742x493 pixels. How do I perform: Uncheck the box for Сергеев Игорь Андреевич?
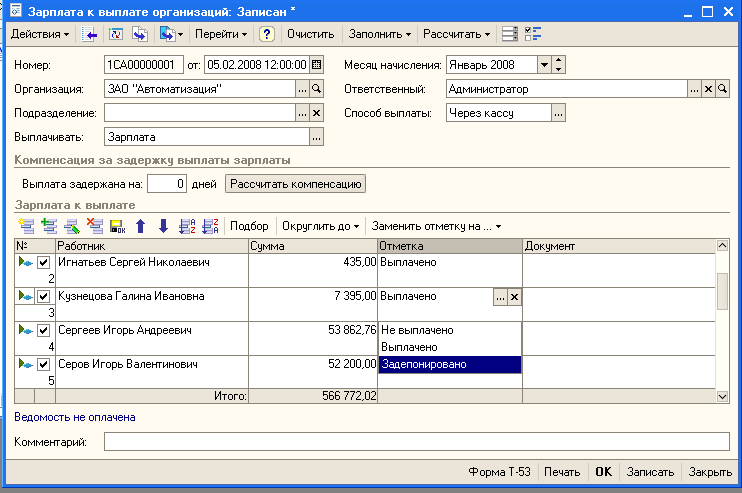(44, 330)
